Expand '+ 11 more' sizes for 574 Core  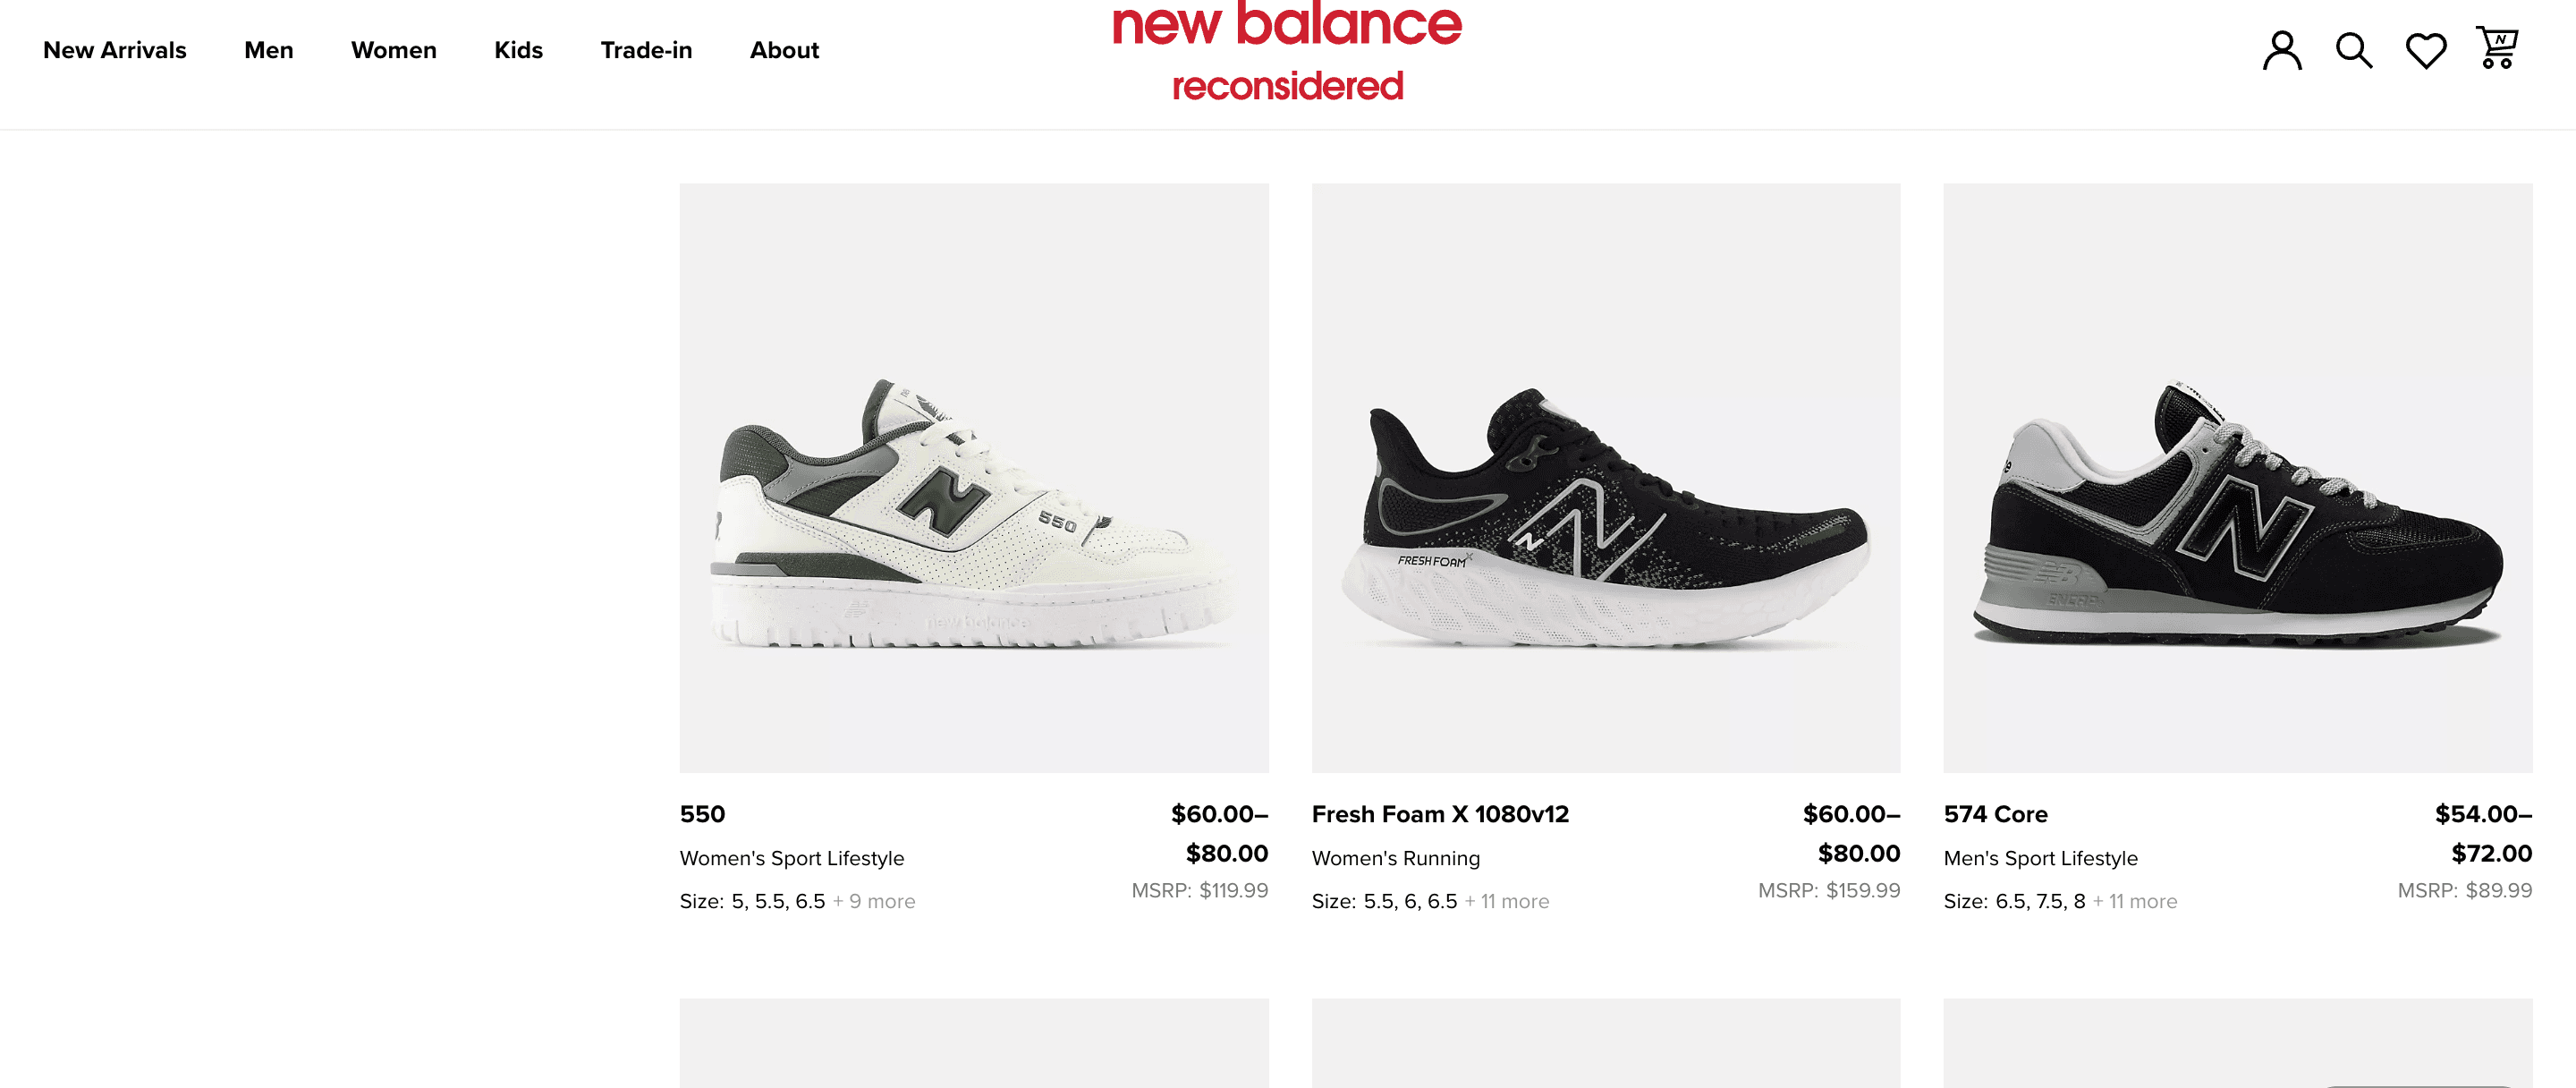coord(2135,901)
